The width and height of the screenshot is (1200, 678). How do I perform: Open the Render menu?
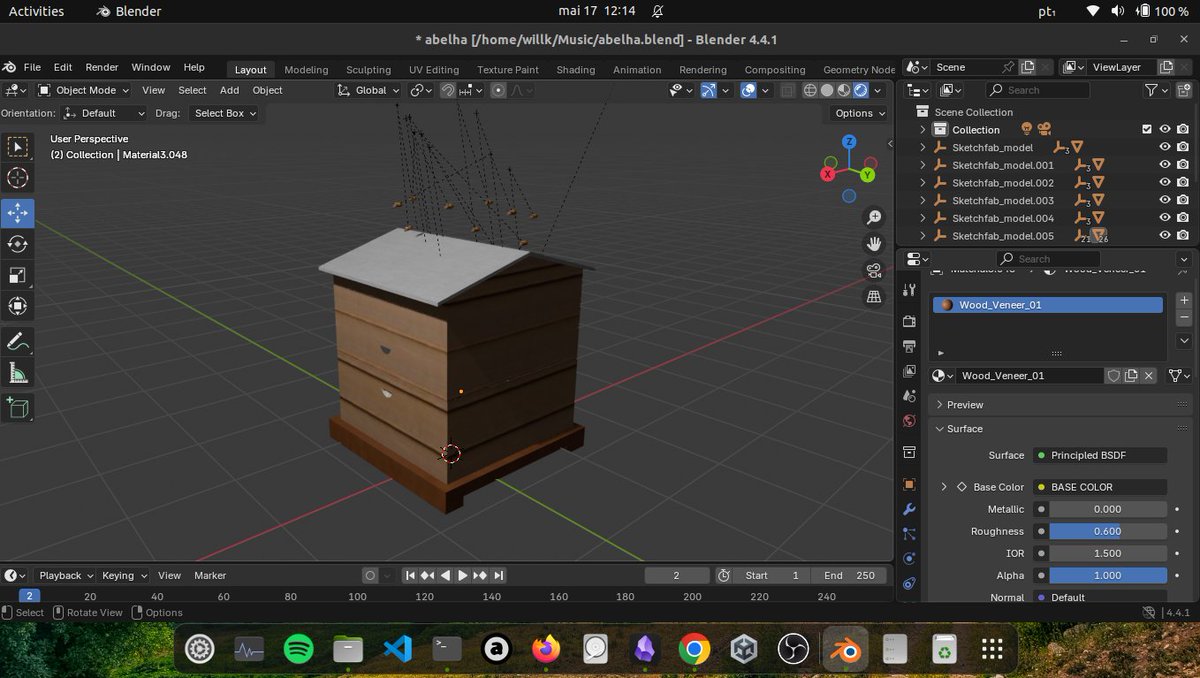(102, 67)
